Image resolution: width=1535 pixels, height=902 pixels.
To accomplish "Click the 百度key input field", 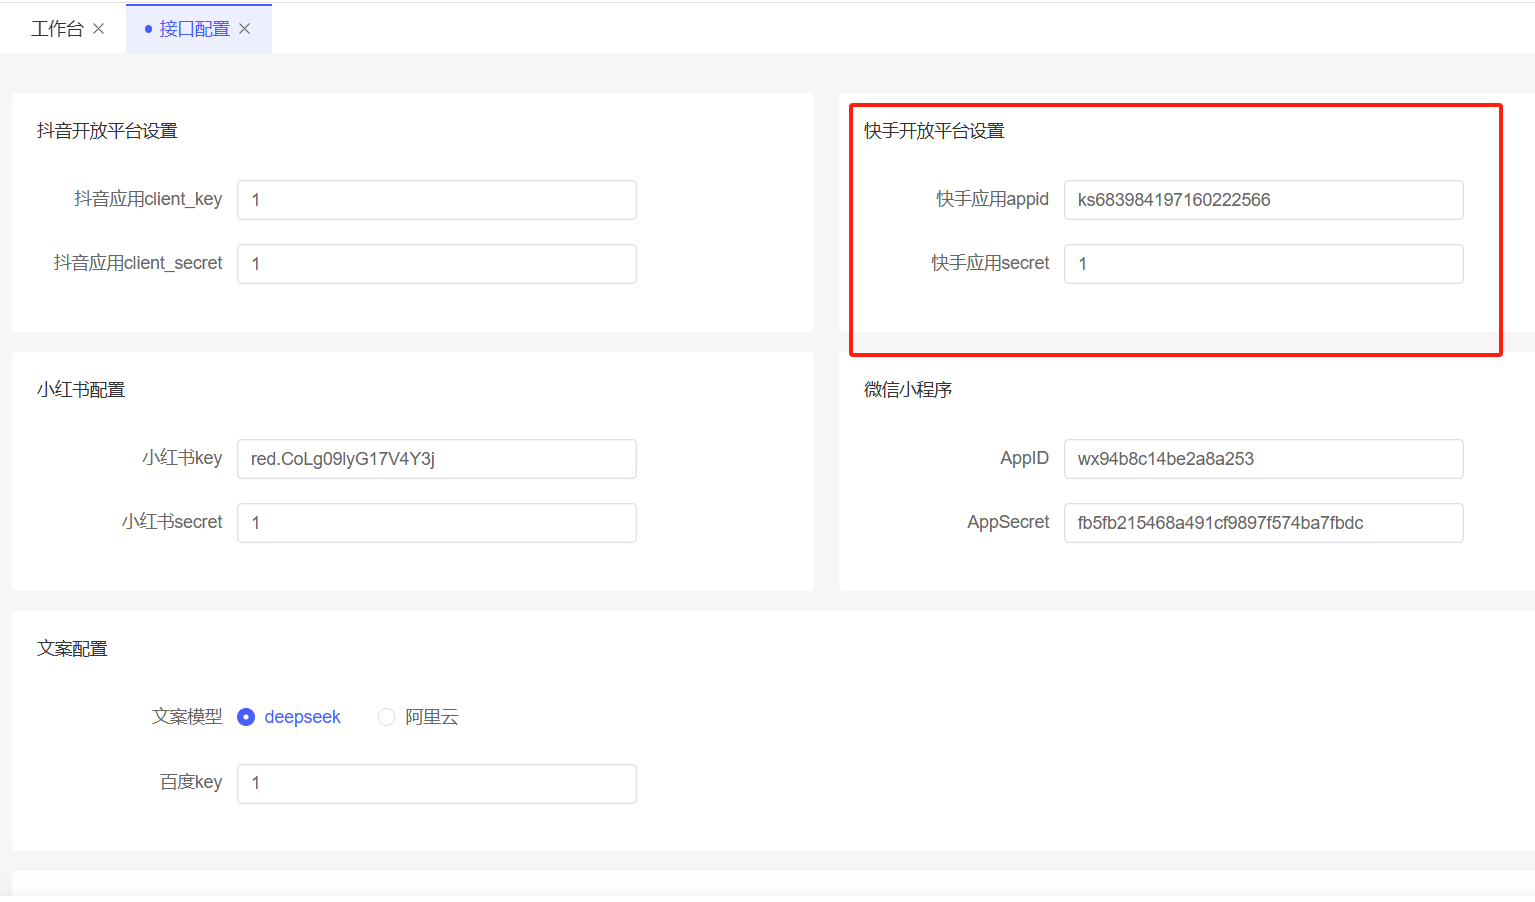I will coord(436,783).
